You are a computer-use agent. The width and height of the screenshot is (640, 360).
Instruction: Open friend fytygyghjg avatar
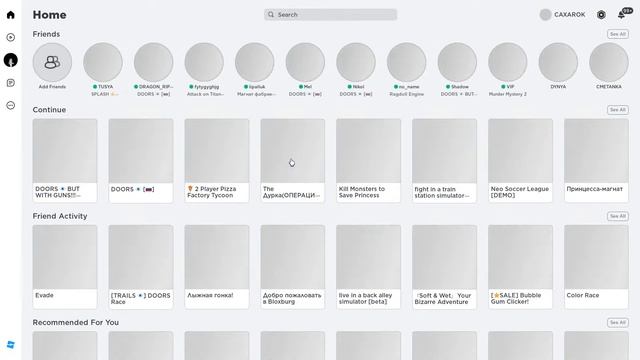point(204,62)
